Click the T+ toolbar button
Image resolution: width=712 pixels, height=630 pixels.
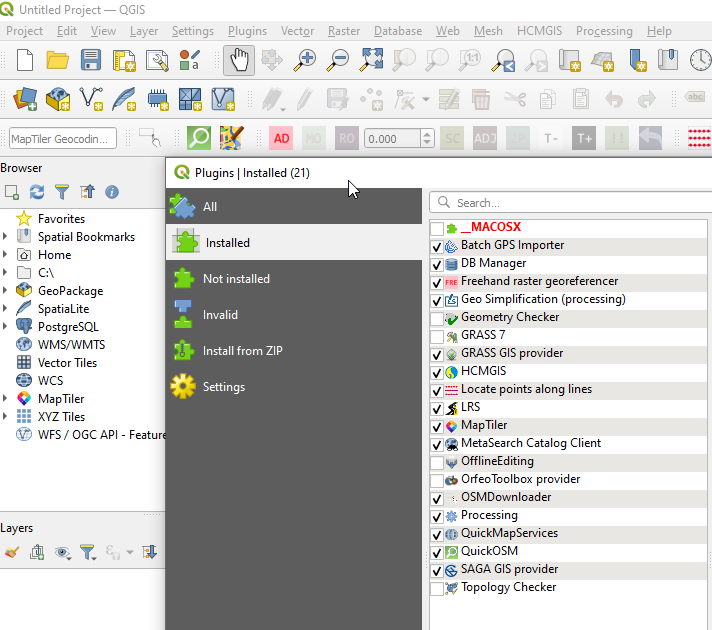[x=584, y=138]
